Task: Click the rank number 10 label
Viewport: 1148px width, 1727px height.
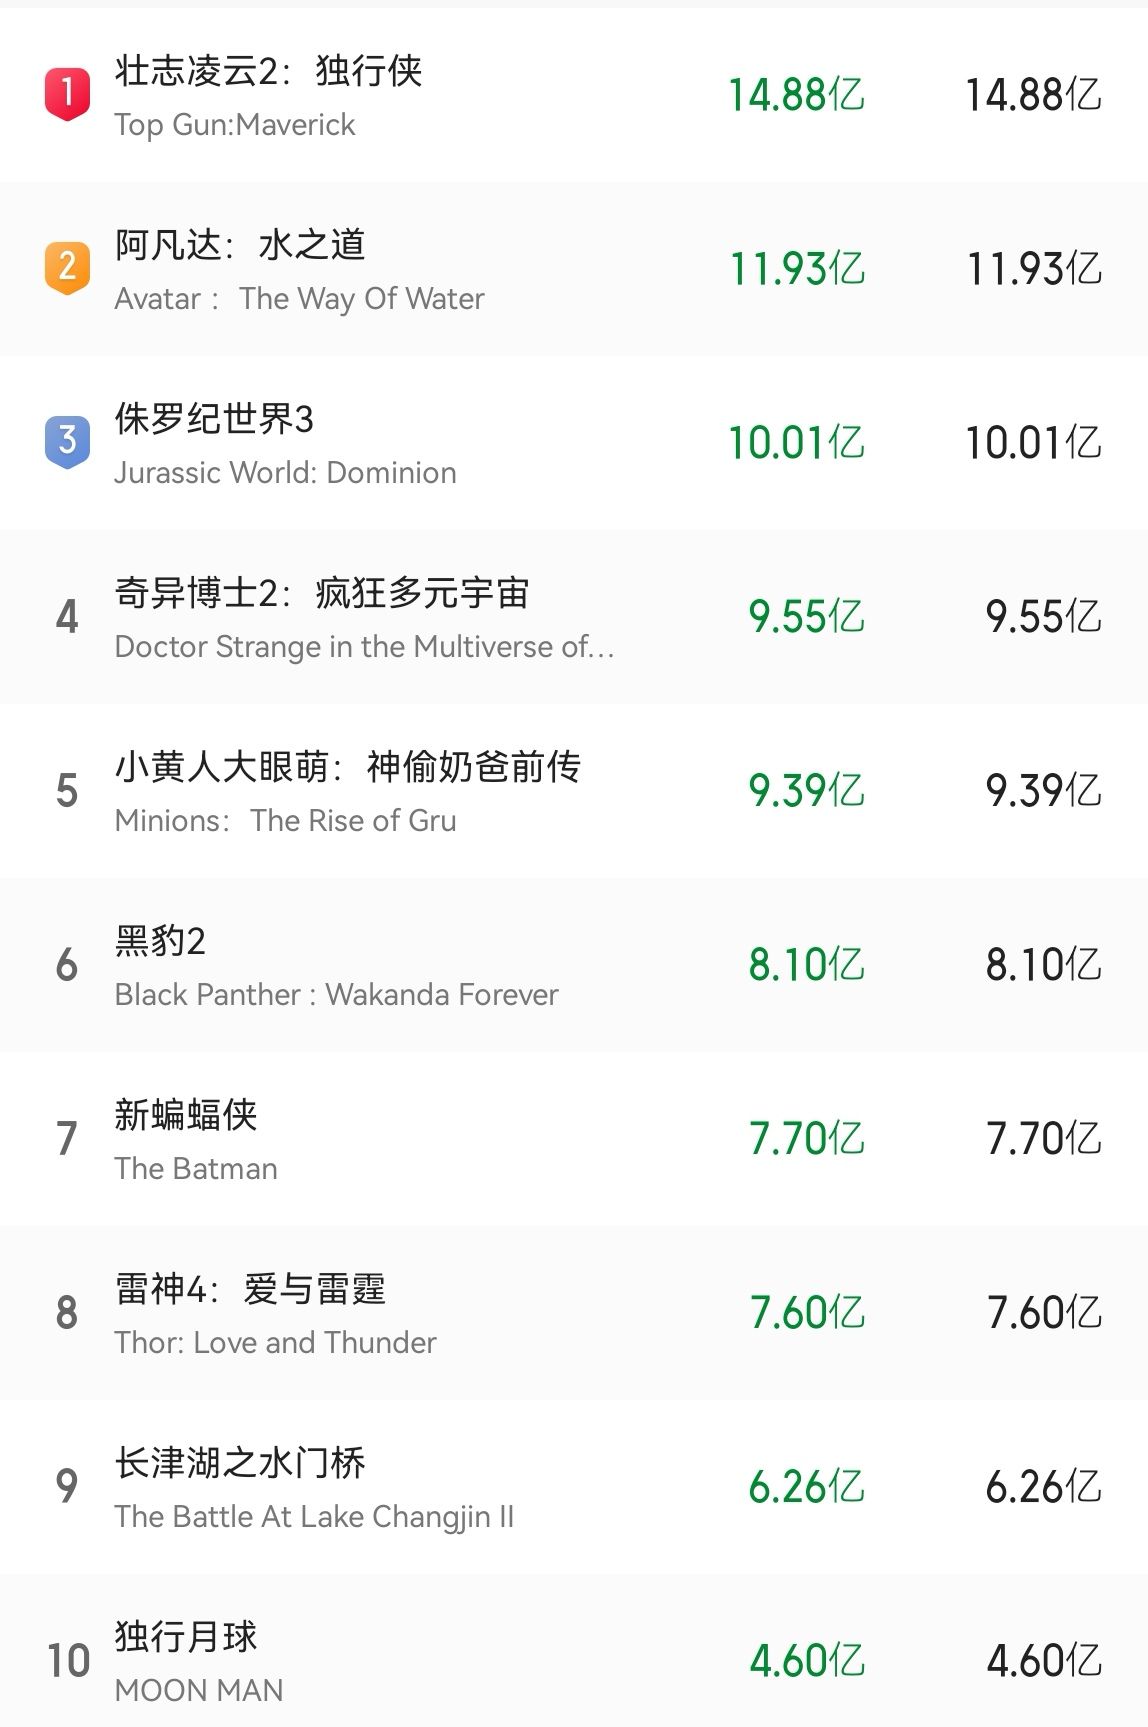Action: tap(68, 1661)
